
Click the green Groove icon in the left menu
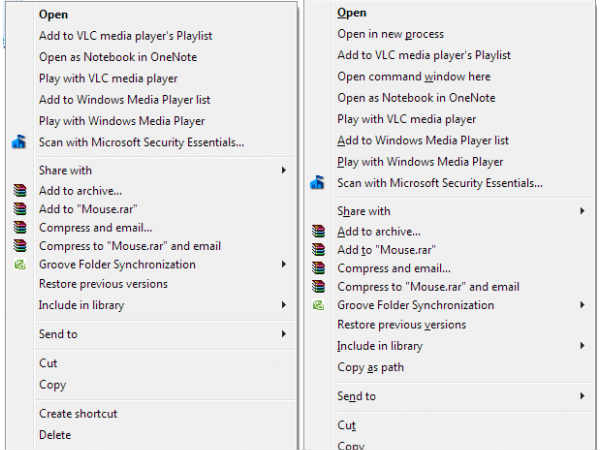(x=19, y=265)
